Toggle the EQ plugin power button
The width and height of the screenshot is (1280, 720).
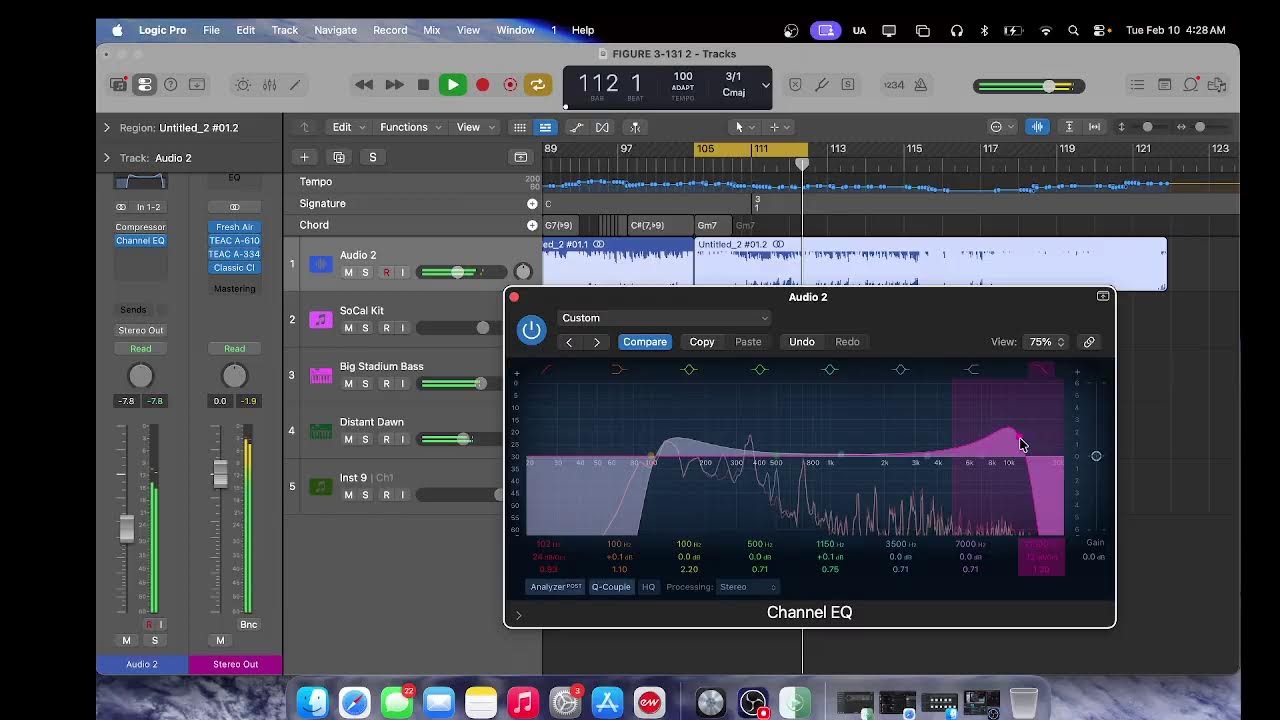[531, 330]
